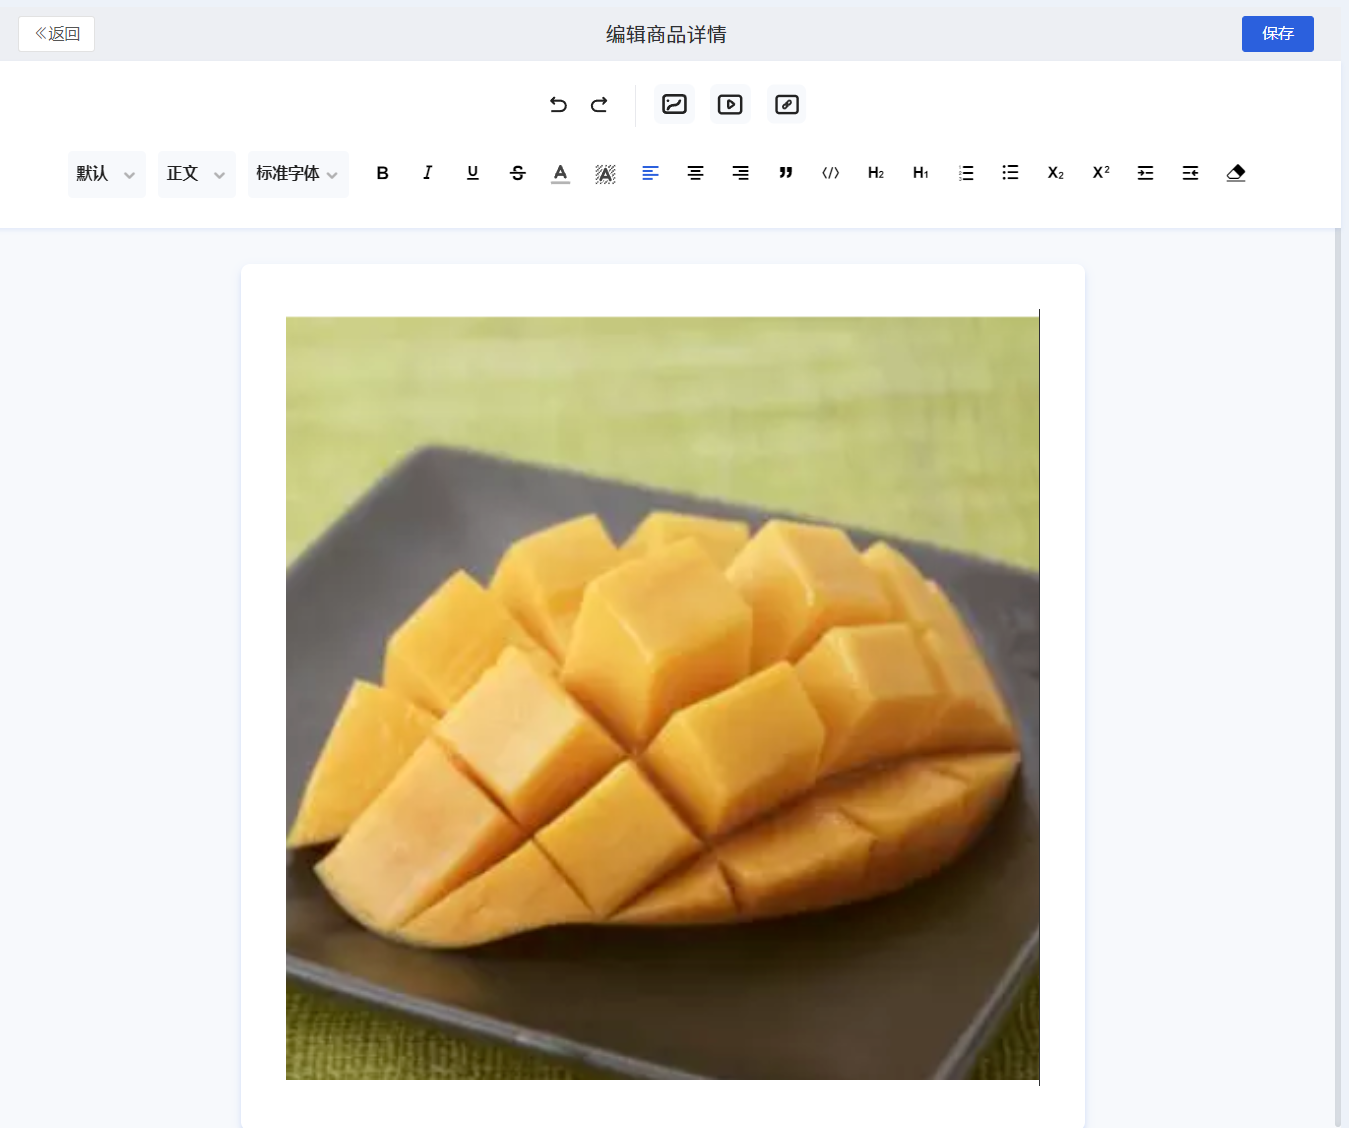This screenshot has width=1349, height=1128.
Task: Toggle italic formatting
Action: 427,173
